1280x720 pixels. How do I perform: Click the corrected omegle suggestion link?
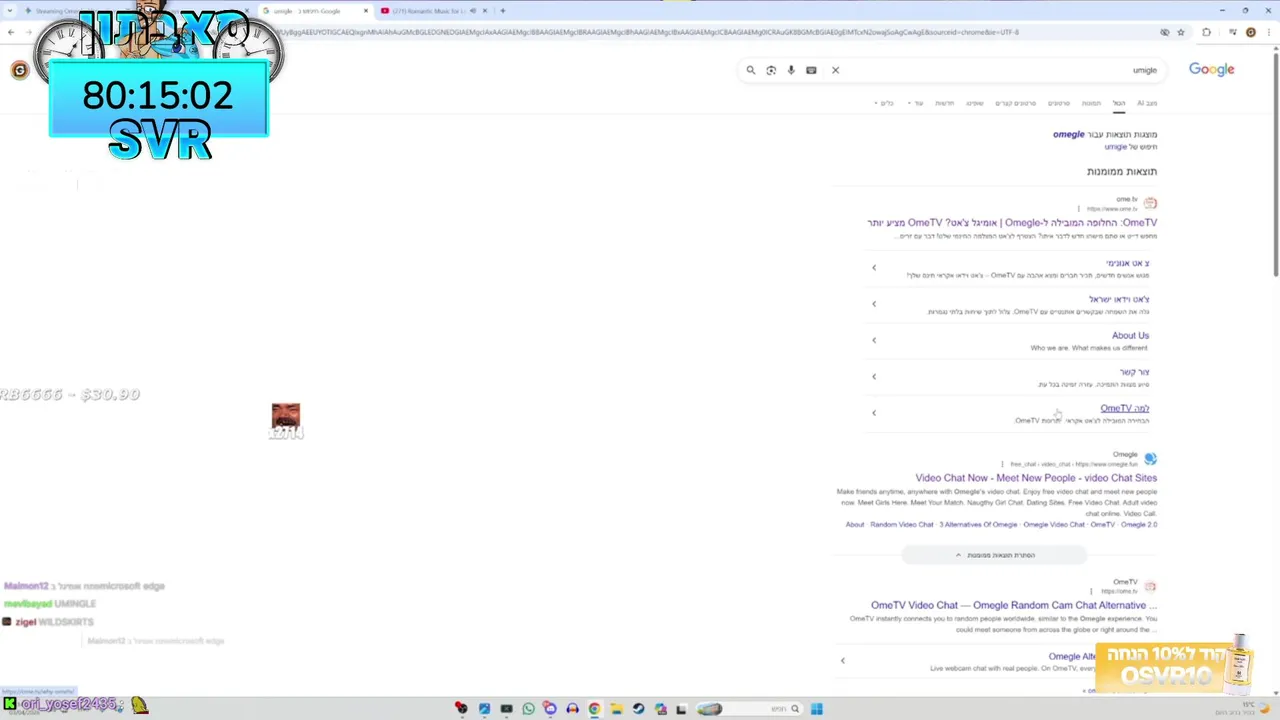point(1068,135)
